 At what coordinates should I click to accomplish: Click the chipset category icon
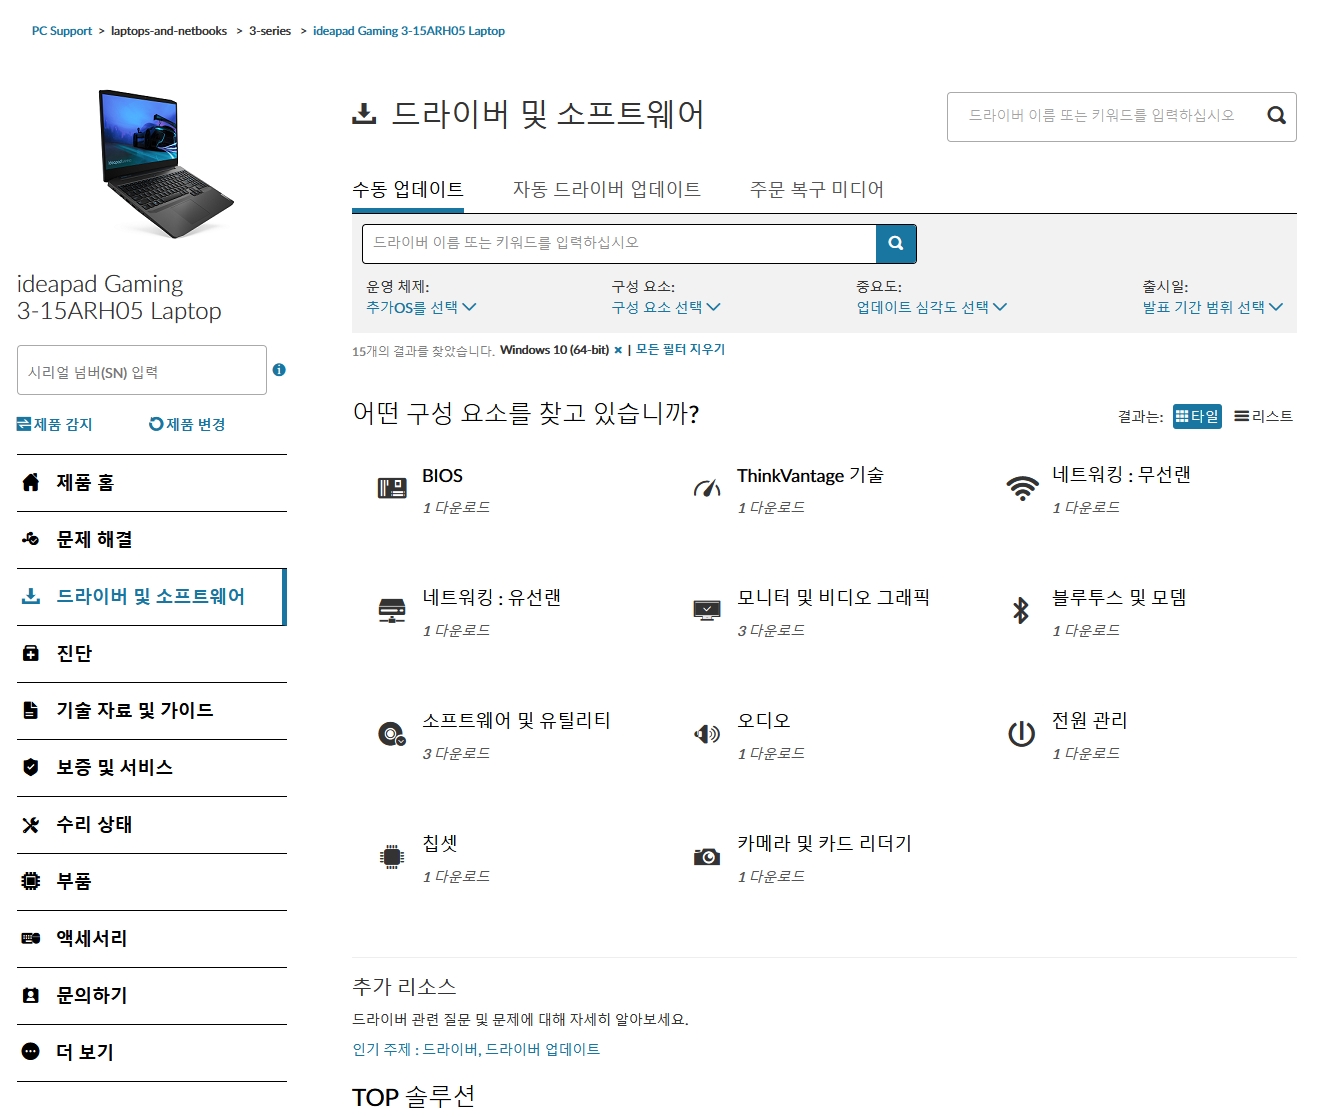pyautogui.click(x=392, y=856)
